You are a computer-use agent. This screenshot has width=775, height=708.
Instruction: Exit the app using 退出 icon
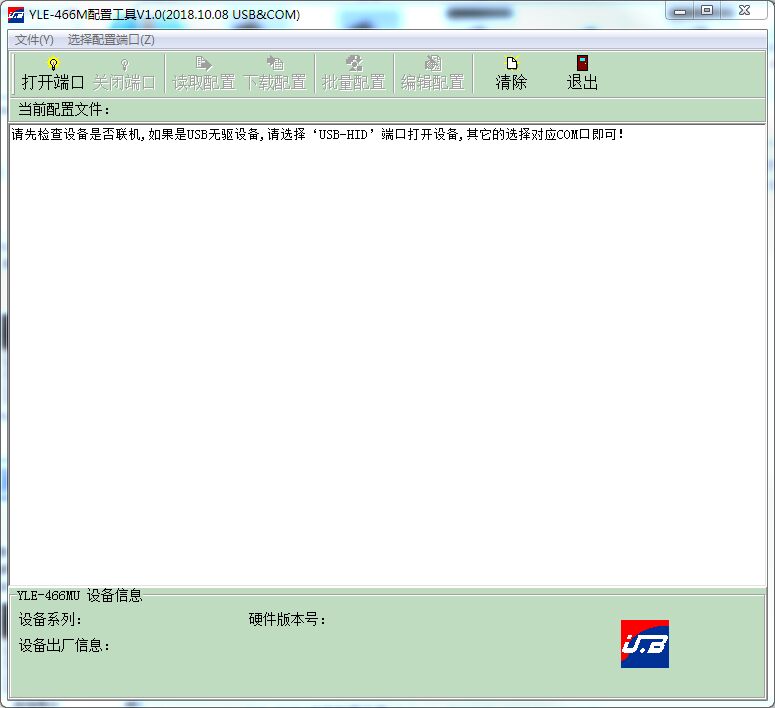click(582, 64)
